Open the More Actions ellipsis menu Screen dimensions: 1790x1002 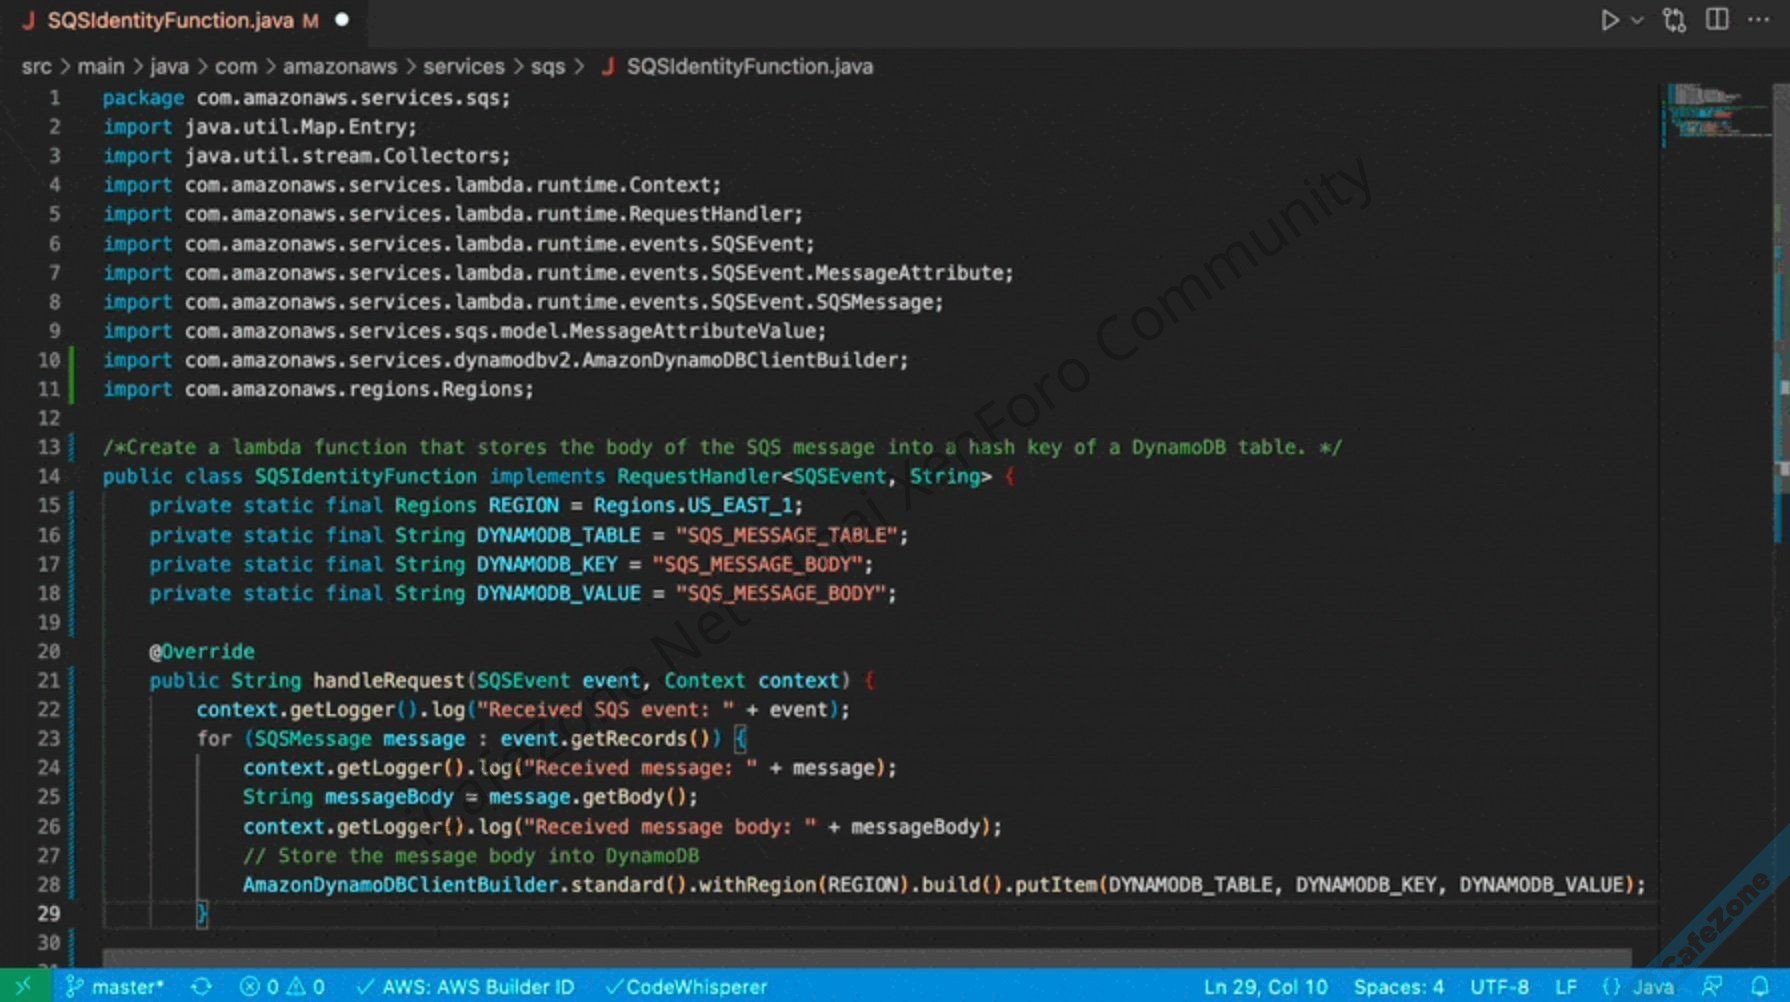1759,20
